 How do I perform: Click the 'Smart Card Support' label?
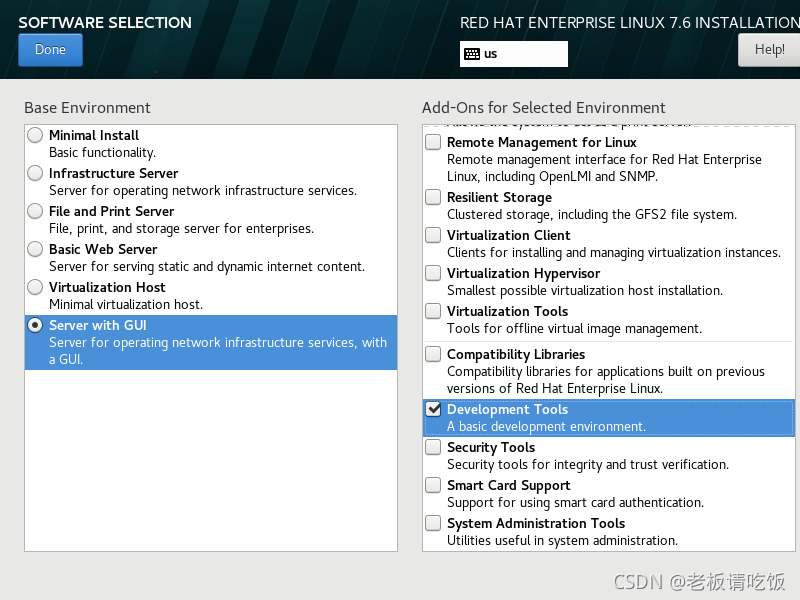[x=509, y=485]
